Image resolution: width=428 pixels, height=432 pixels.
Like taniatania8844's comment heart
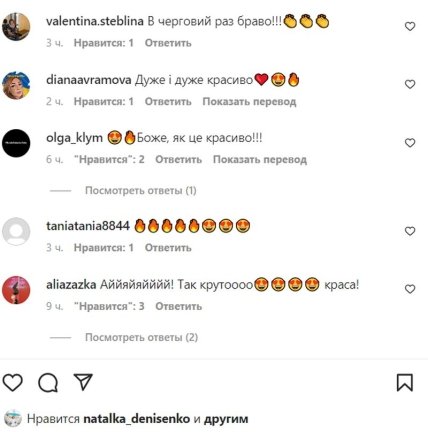point(410,231)
